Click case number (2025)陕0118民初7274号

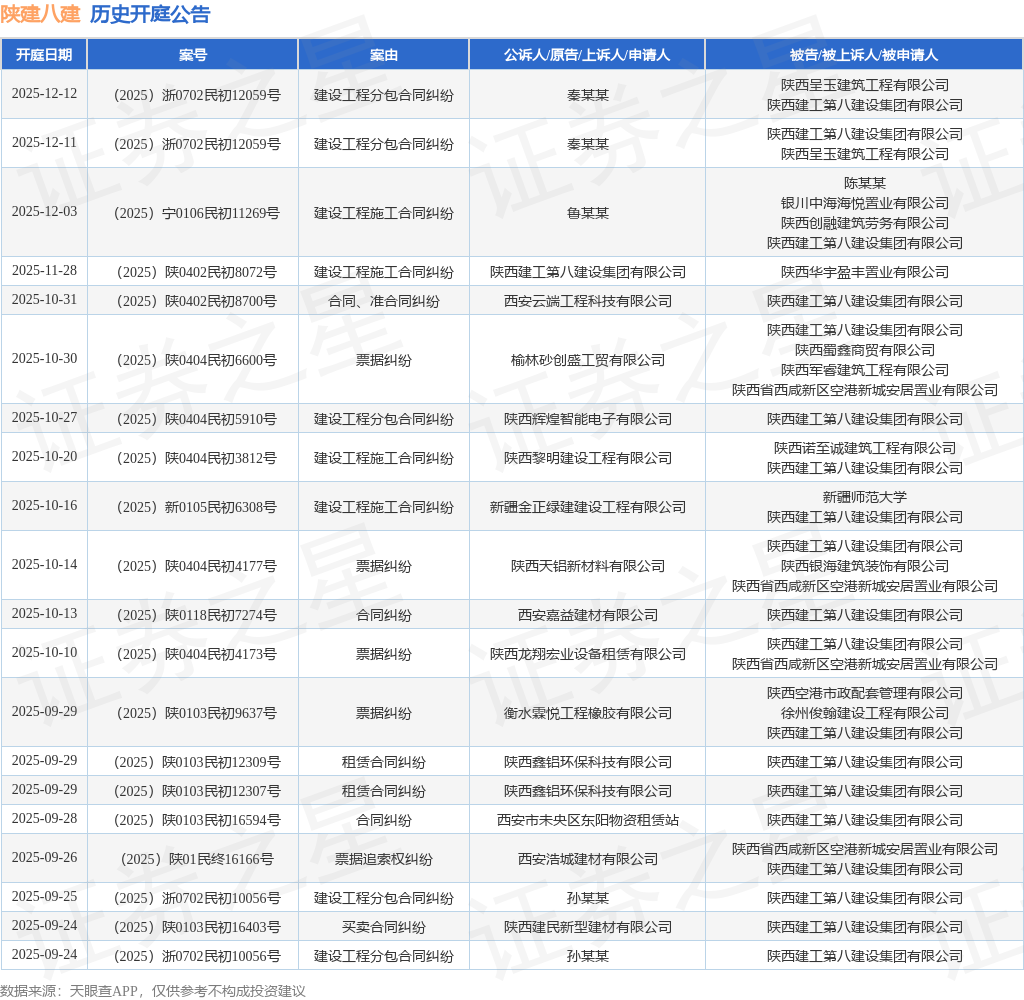point(197,615)
